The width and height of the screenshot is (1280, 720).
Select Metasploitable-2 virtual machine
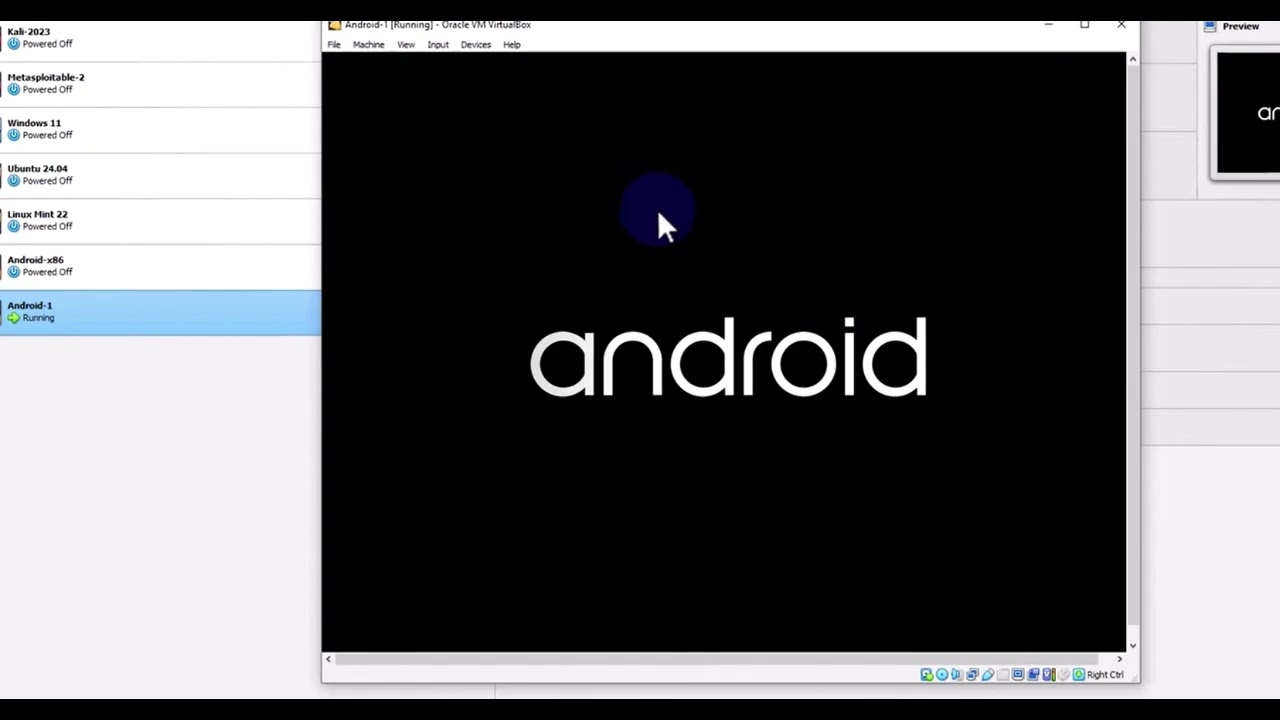coord(160,84)
